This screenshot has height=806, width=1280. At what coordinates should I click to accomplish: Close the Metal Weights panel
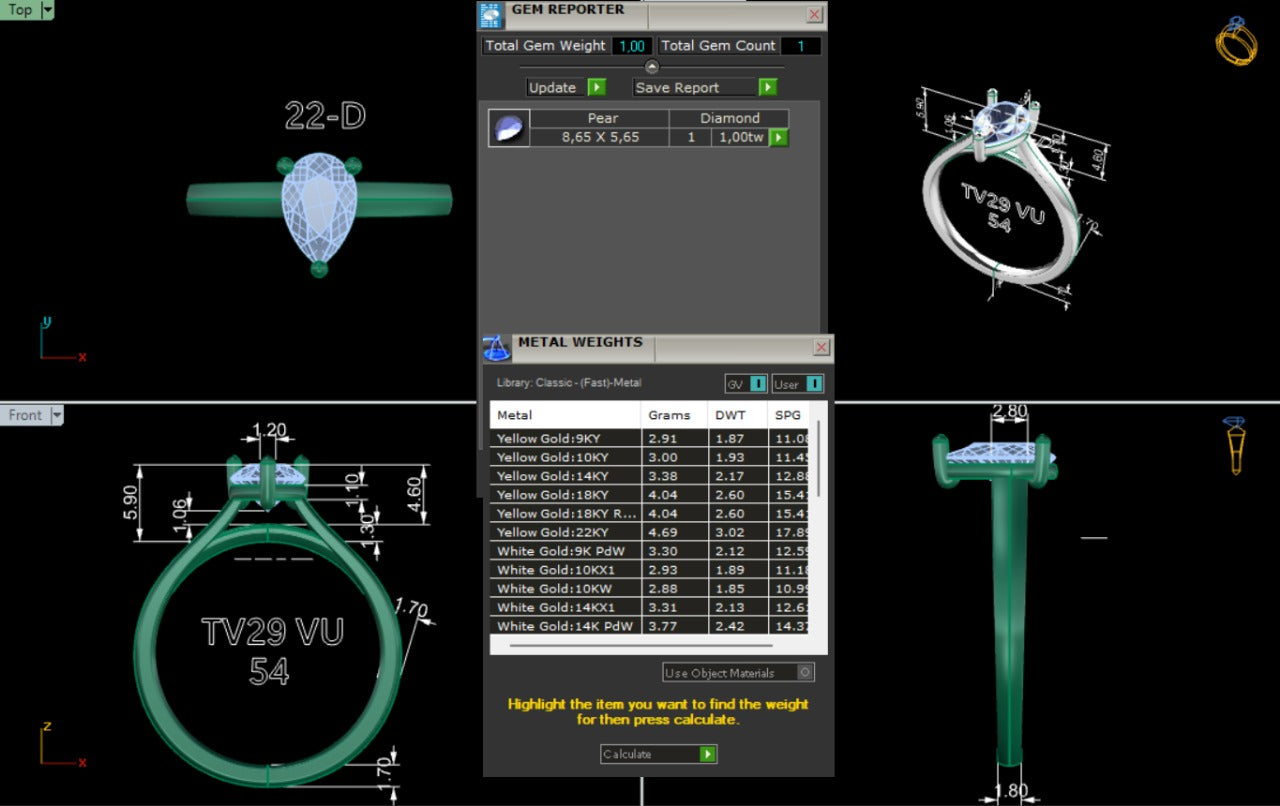point(821,347)
